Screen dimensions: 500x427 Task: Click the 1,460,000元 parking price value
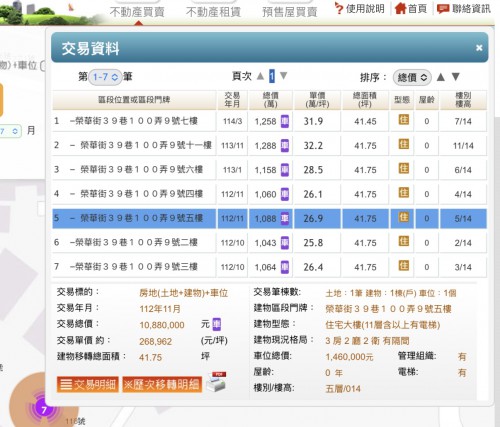pos(349,357)
